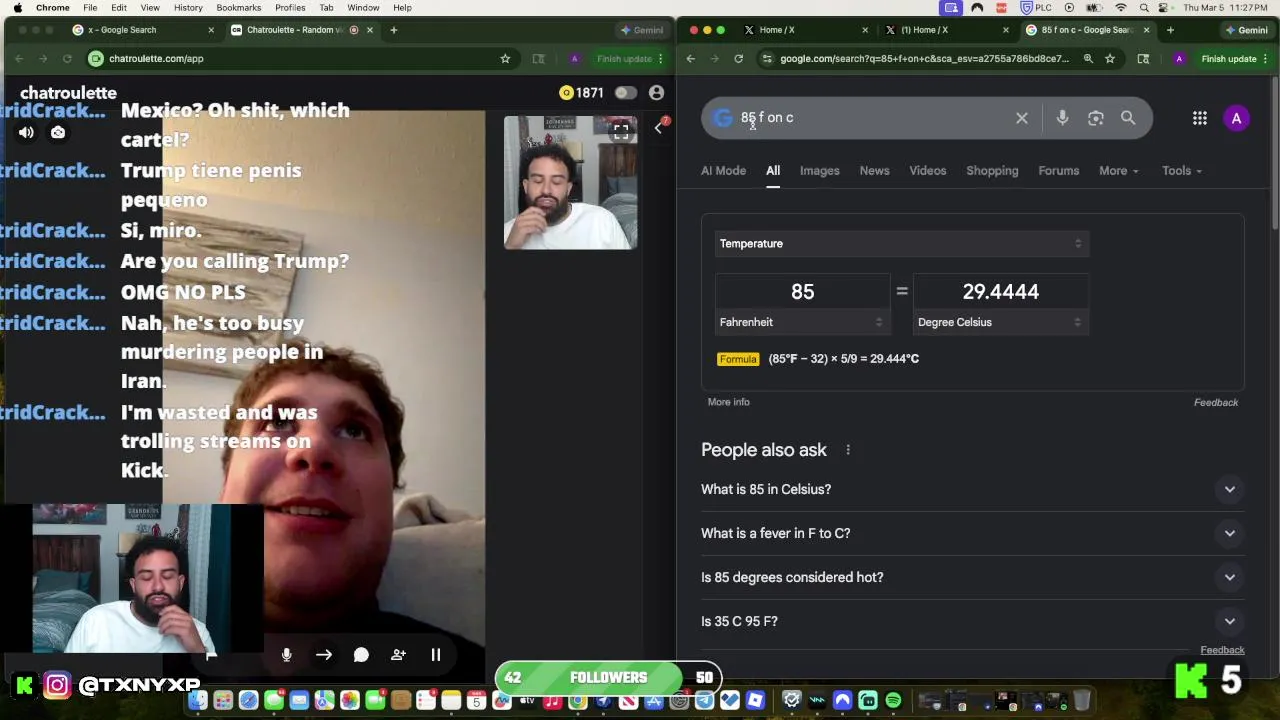Toggle the switch beside the coin balance
Image resolution: width=1280 pixels, height=720 pixels.
(x=625, y=93)
